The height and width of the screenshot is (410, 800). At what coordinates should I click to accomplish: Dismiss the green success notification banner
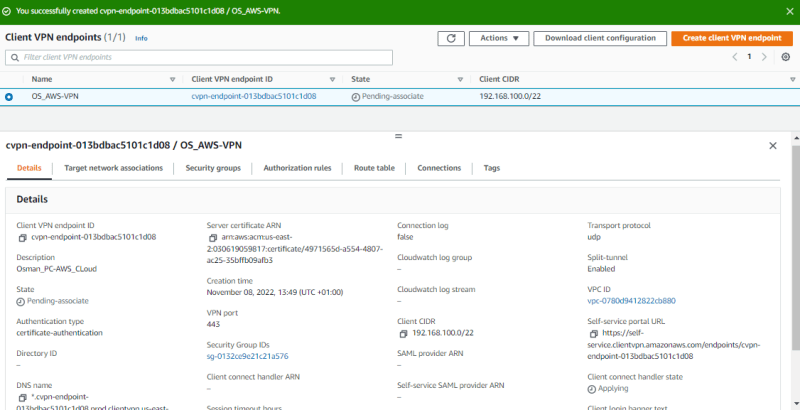pyautogui.click(x=789, y=11)
